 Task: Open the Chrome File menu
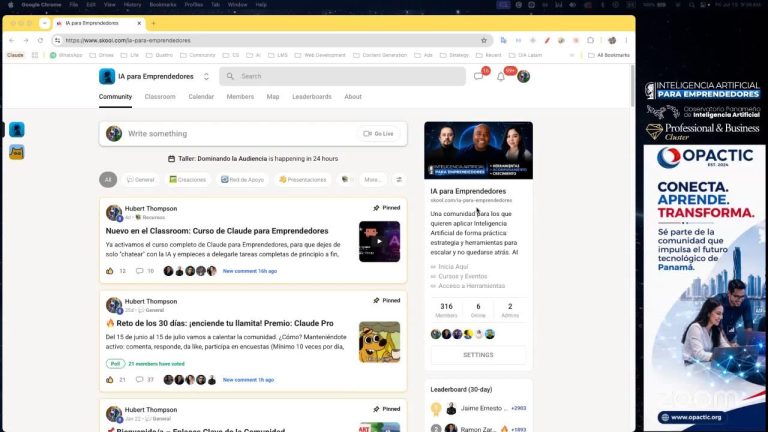pyautogui.click(x=73, y=5)
